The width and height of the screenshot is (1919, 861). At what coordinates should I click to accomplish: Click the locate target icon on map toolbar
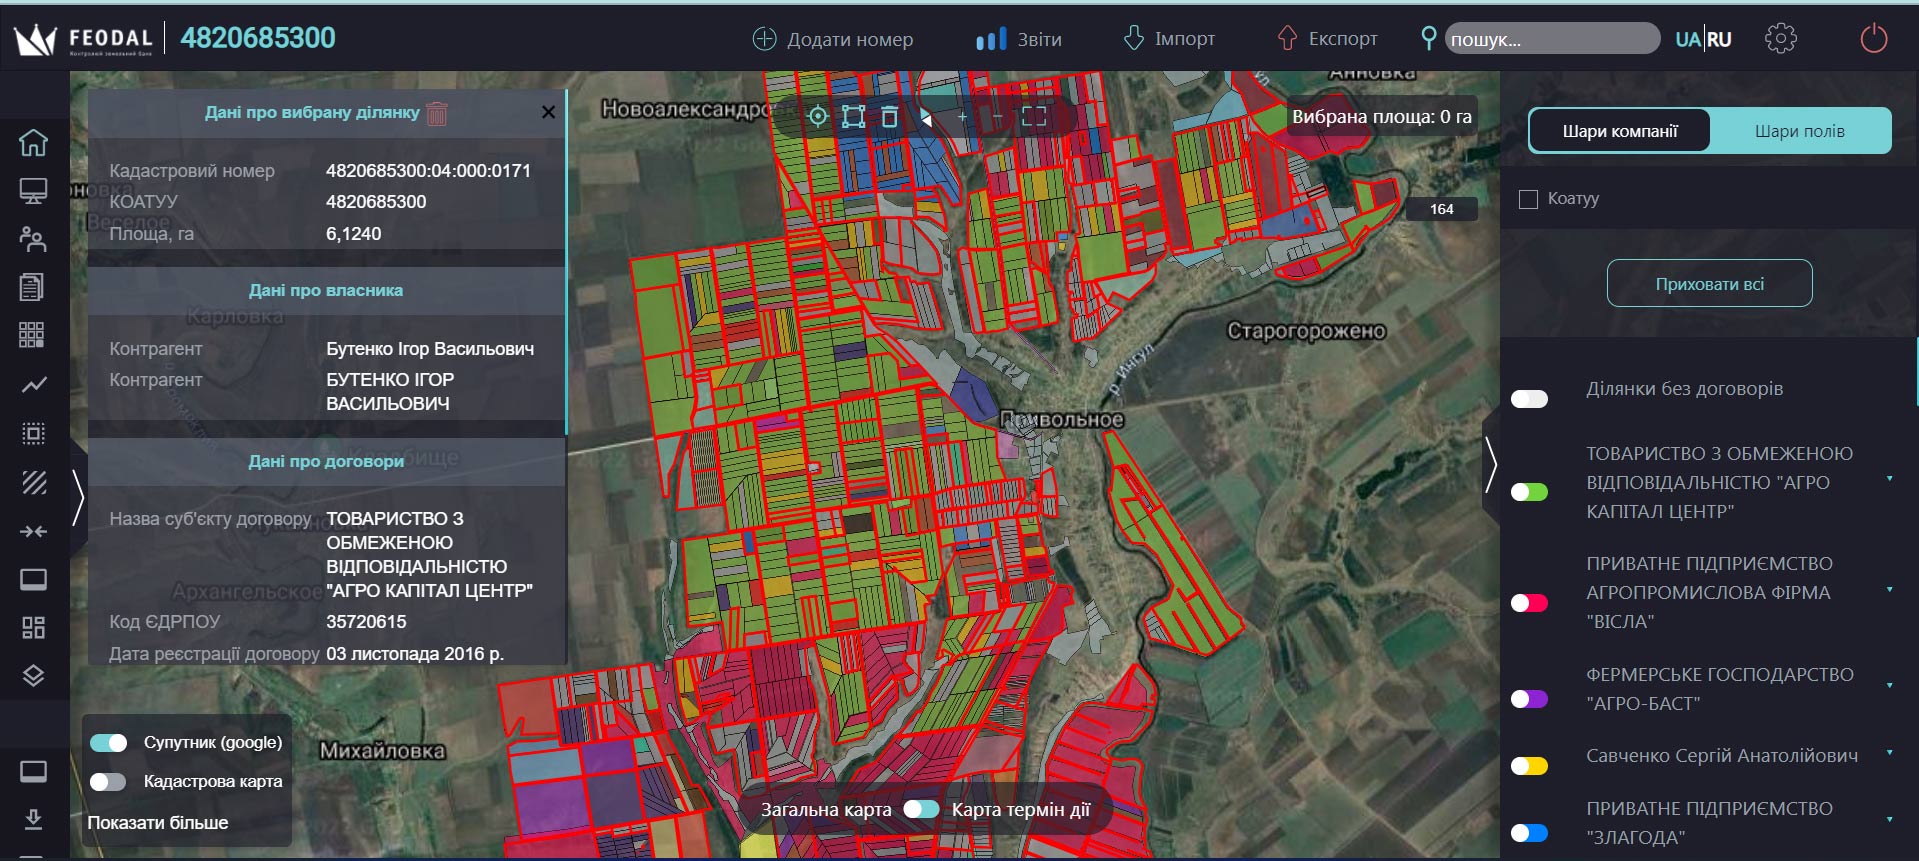tap(817, 117)
